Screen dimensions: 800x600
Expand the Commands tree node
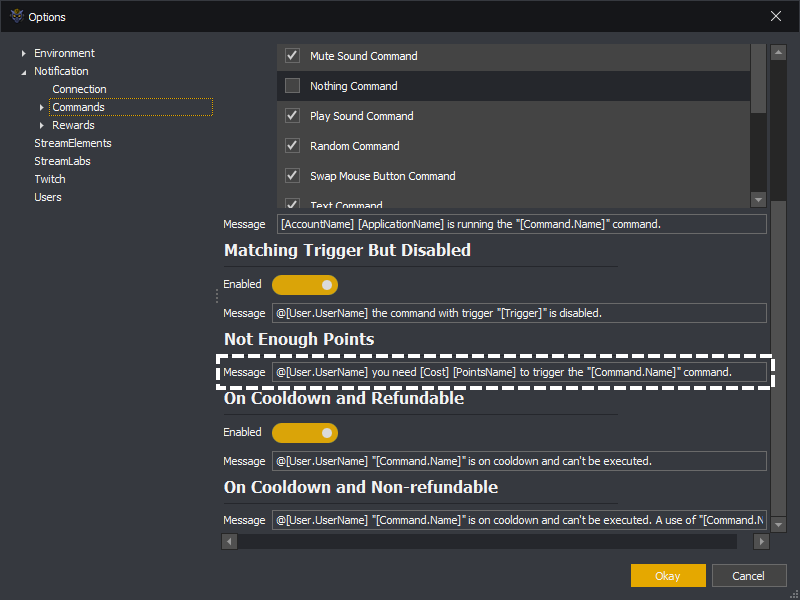(x=42, y=107)
